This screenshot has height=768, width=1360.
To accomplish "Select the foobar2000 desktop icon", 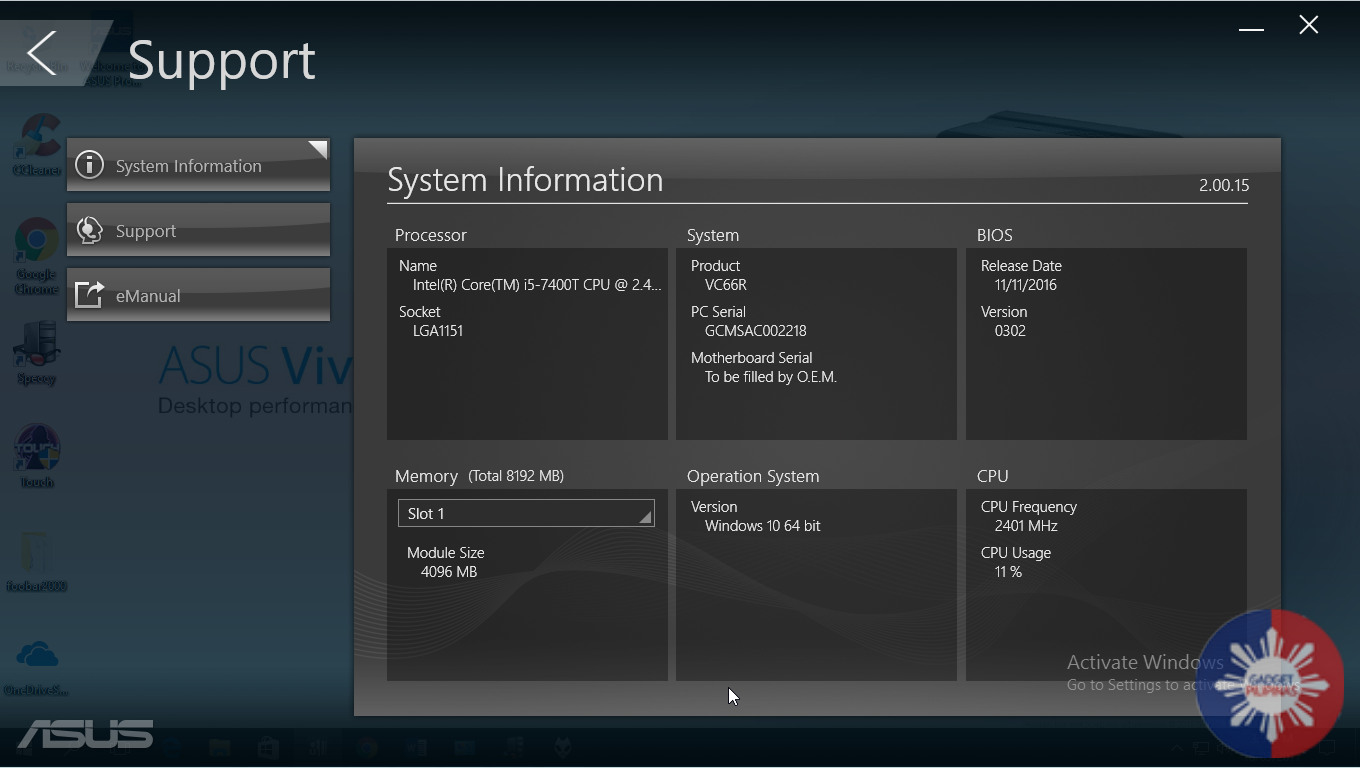I will click(36, 559).
